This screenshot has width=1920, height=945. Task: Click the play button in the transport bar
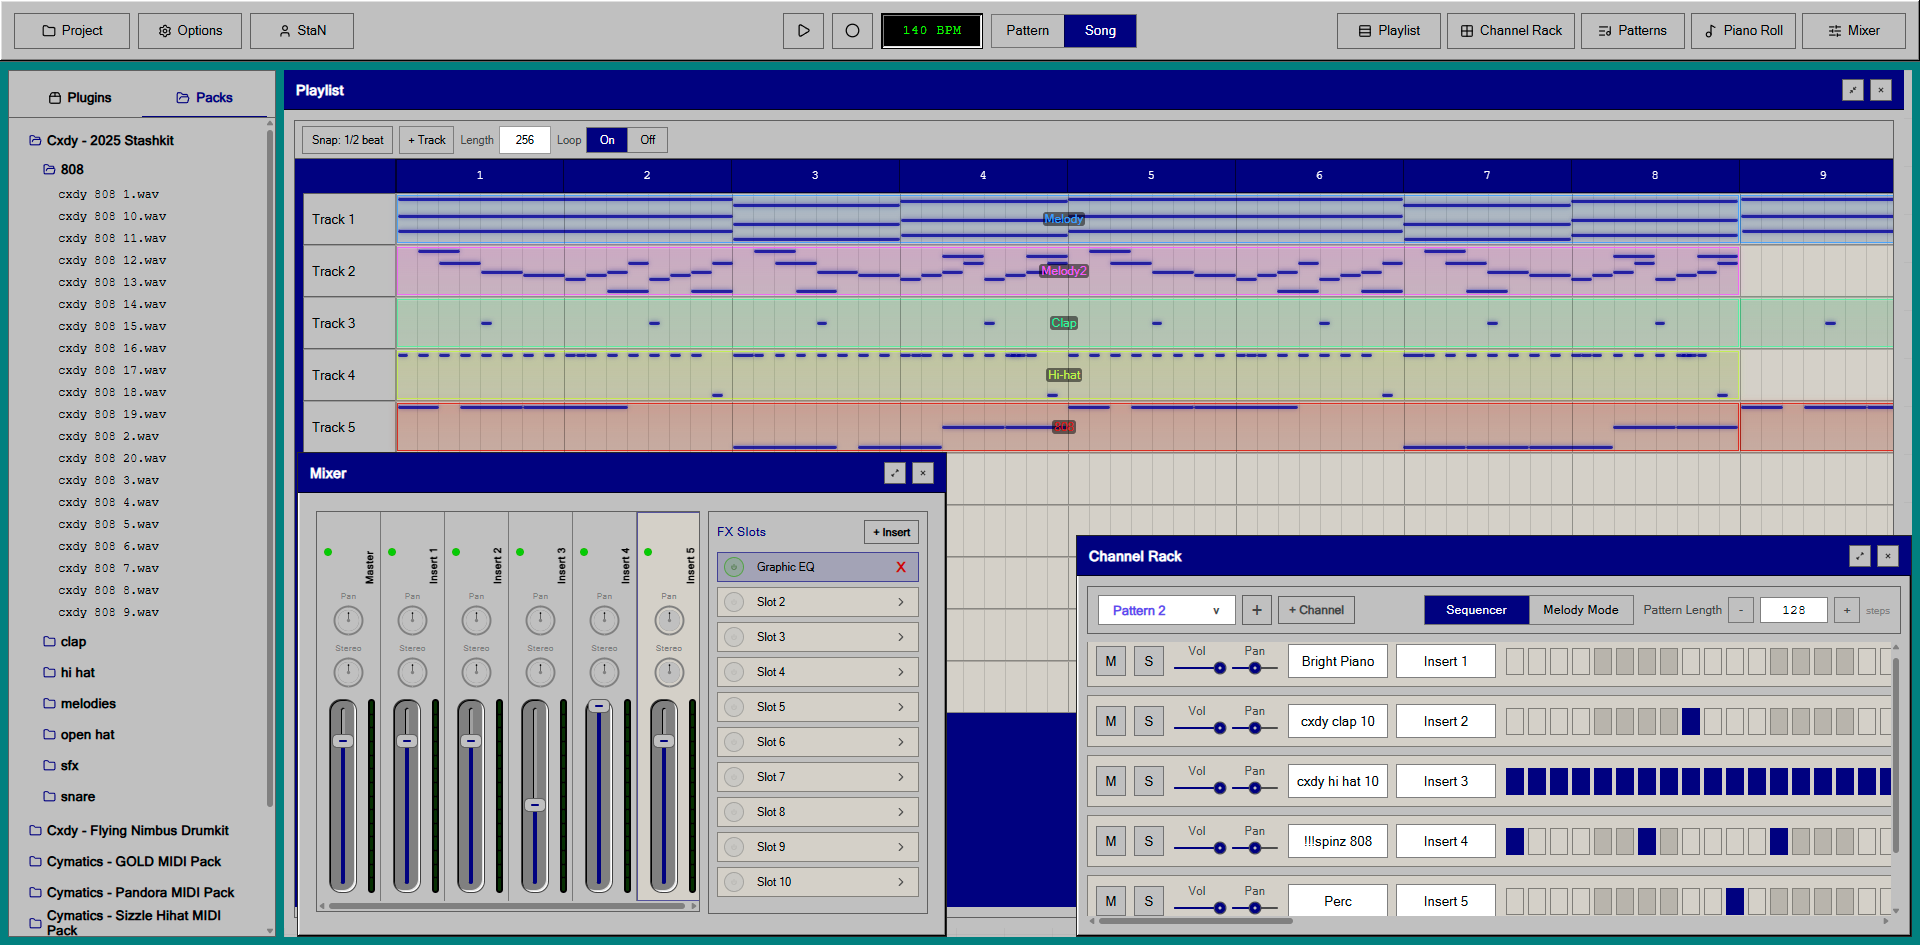[803, 31]
